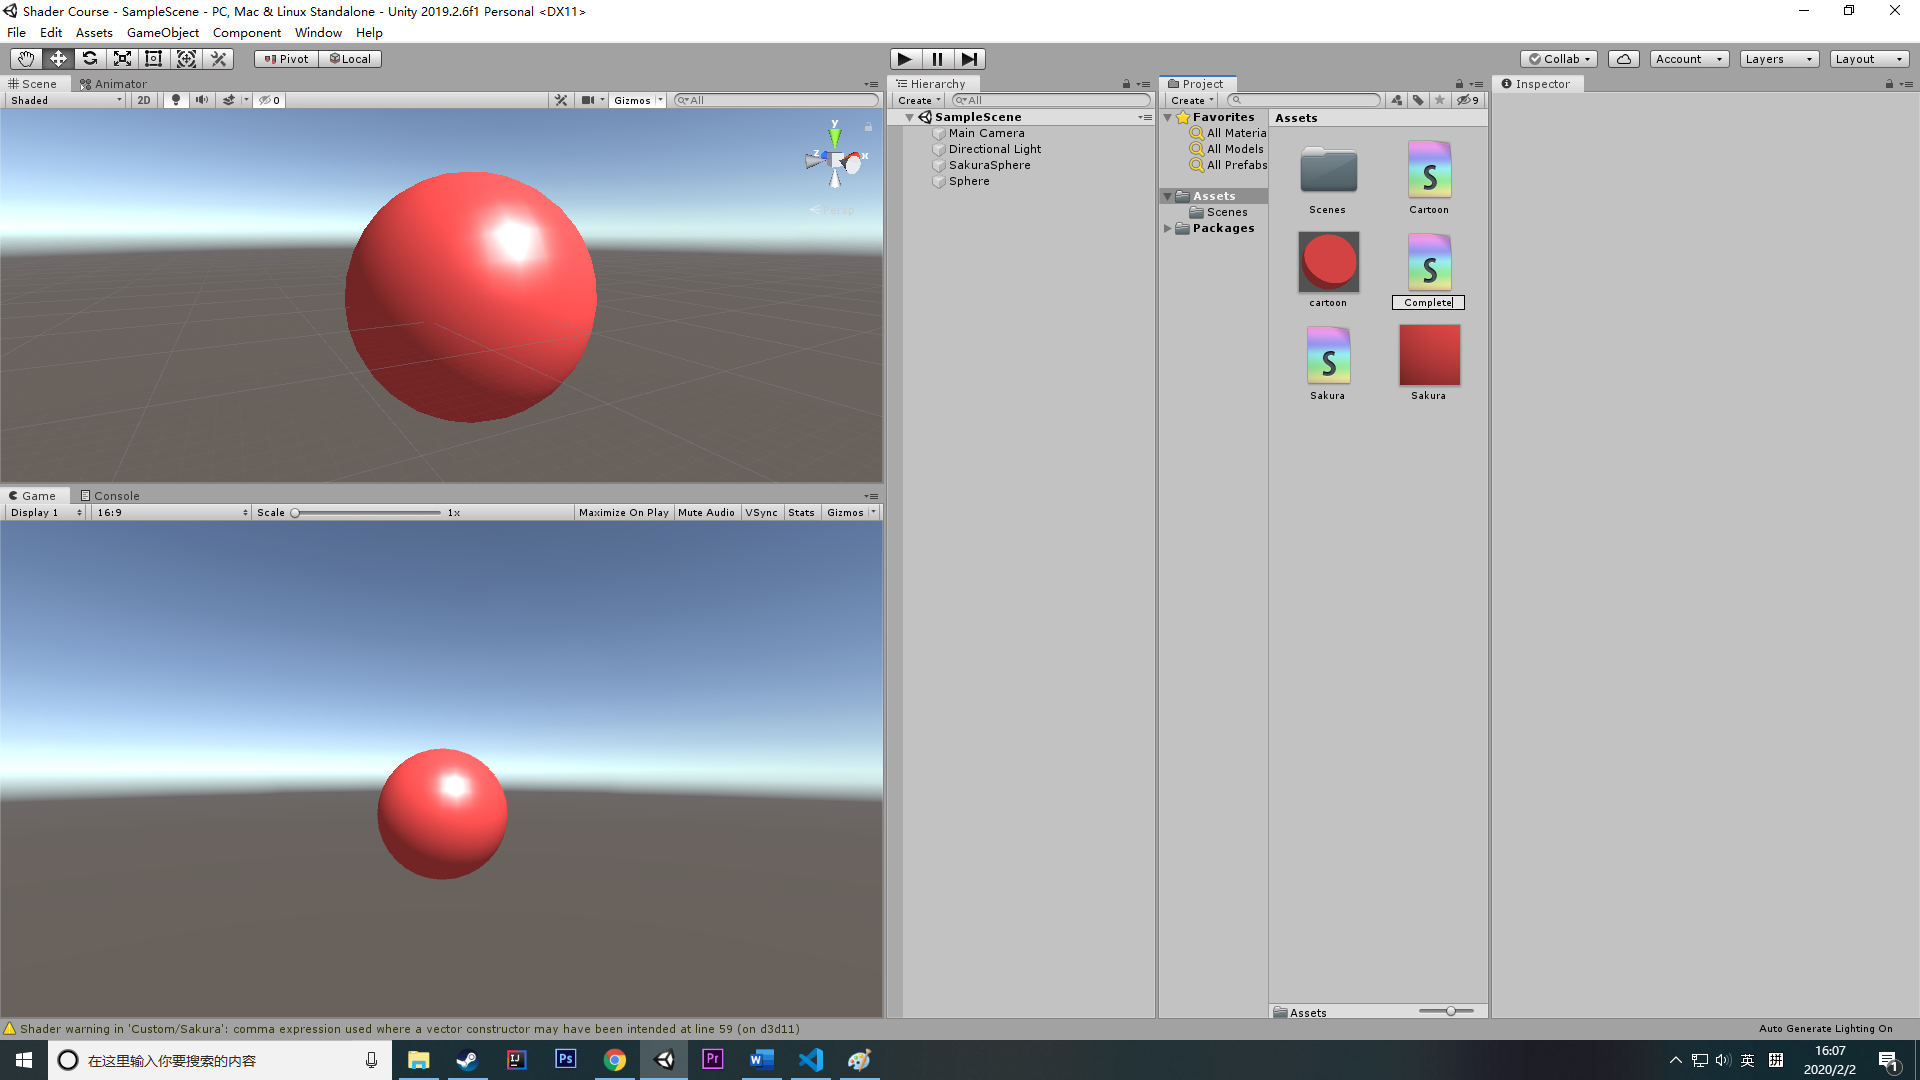Image resolution: width=1920 pixels, height=1080 pixels.
Task: Select Directional Light in Hierarchy
Action: coord(994,149)
